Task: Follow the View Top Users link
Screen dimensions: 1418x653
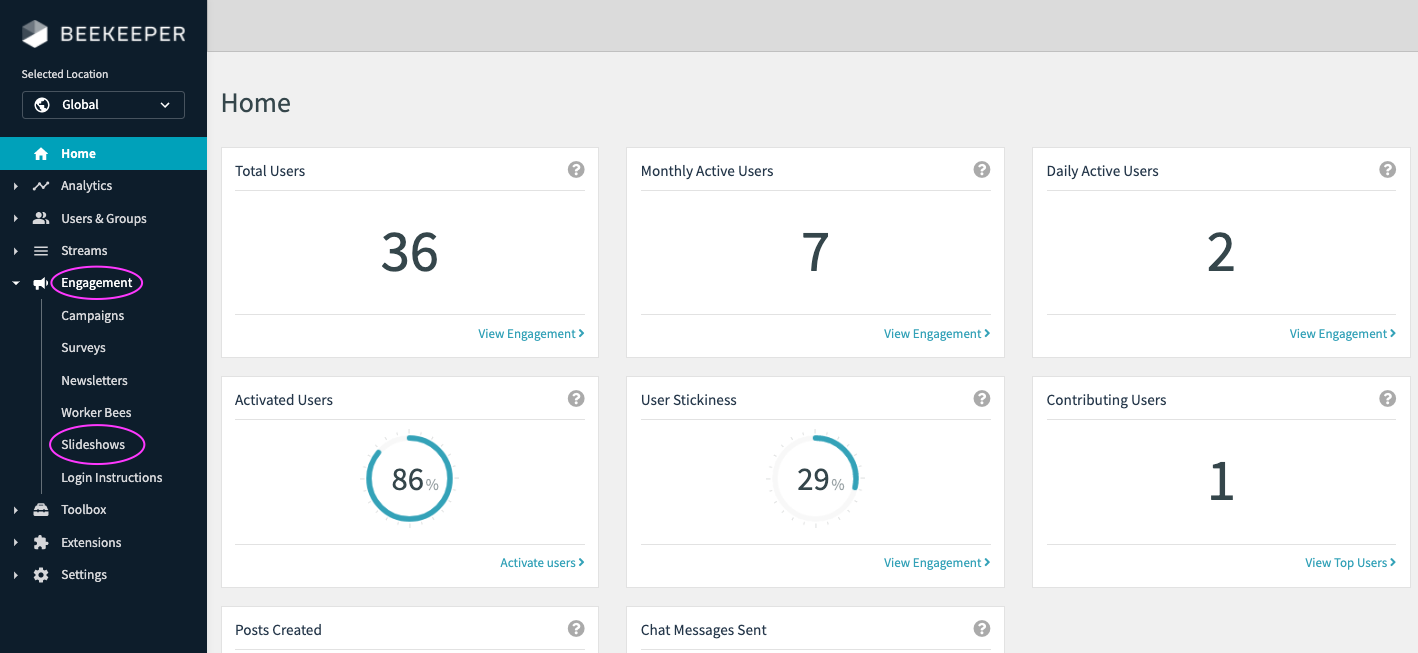Action: pyautogui.click(x=1349, y=563)
